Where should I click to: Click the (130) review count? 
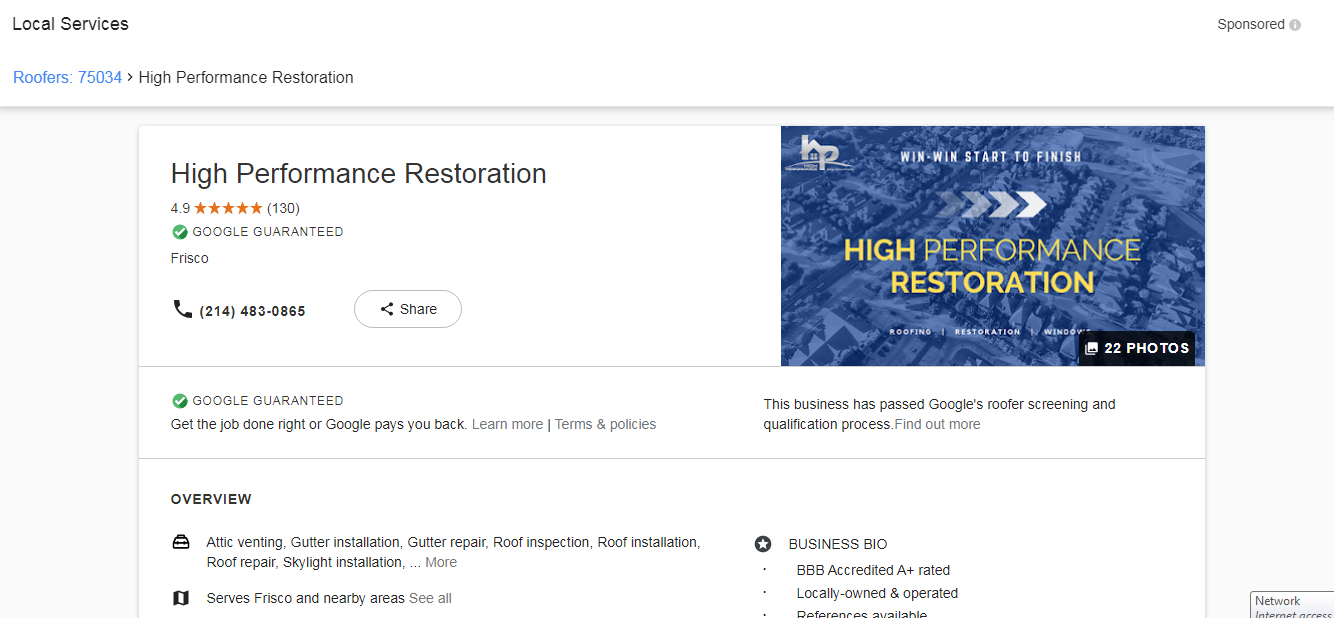pyautogui.click(x=283, y=208)
